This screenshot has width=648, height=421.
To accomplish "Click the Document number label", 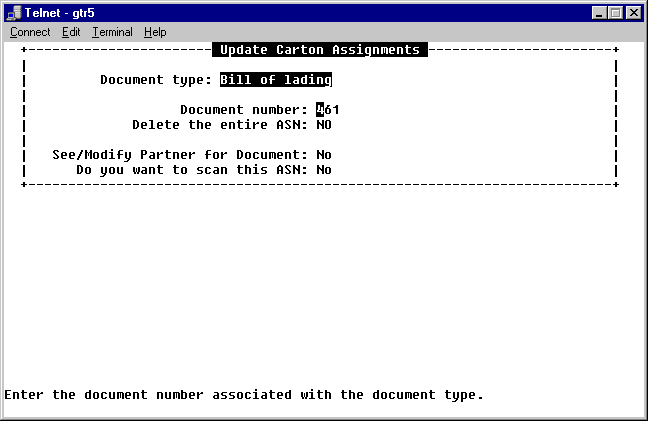I will [244, 110].
